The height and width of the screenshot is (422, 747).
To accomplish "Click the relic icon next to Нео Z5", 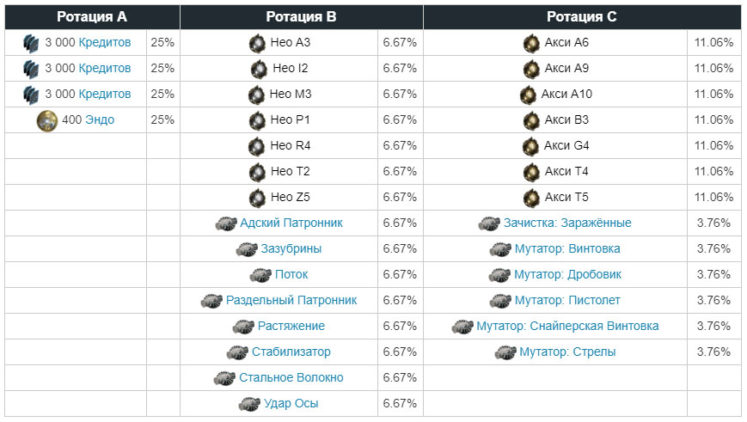I will 257,197.
